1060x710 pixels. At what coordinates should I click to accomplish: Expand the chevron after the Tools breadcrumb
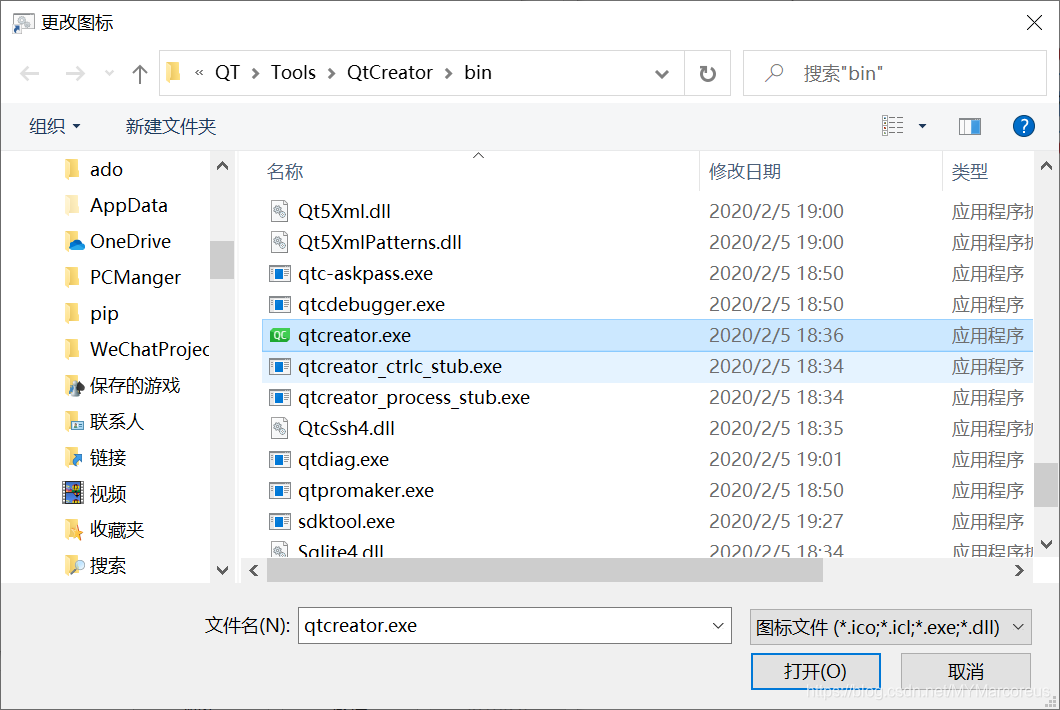331,73
